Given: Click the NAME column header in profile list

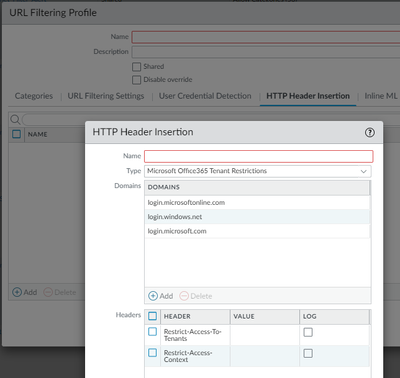Looking at the screenshot, I should coord(37,134).
